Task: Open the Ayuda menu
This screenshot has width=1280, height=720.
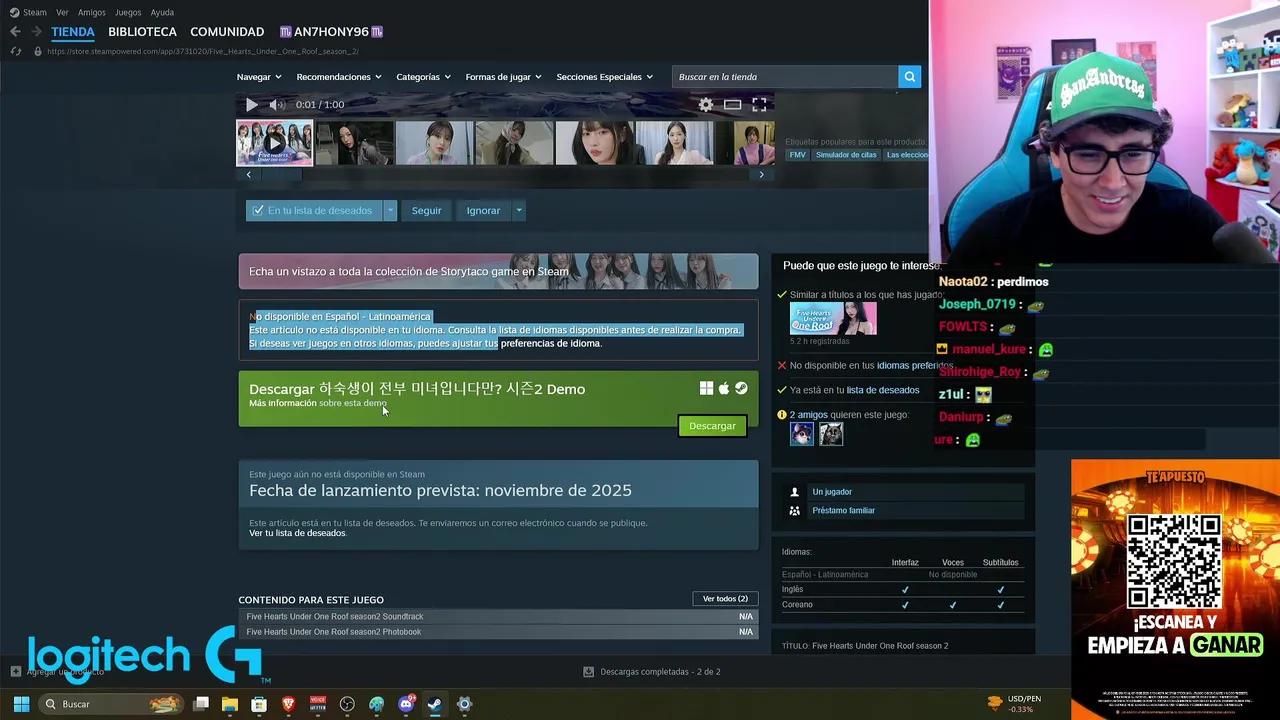Action: click(162, 12)
